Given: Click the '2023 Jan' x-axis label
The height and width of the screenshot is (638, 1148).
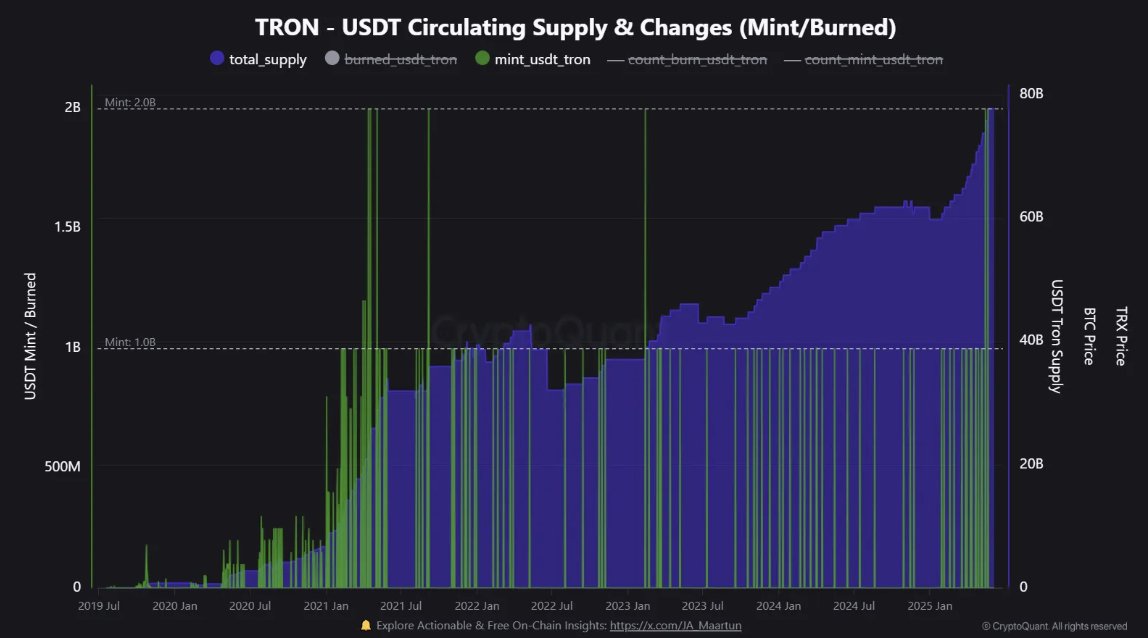Looking at the screenshot, I should [627, 606].
